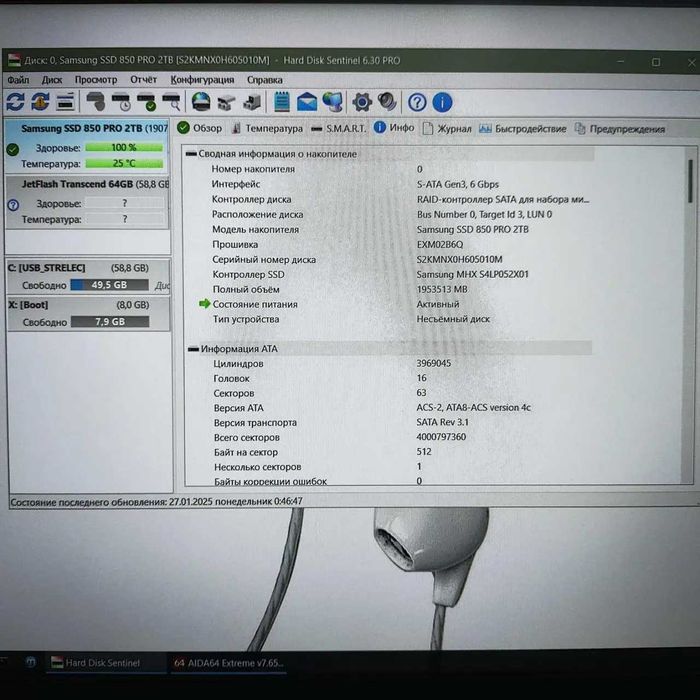
Task: Click the blue info circle toolbar icon
Action: coord(442,103)
